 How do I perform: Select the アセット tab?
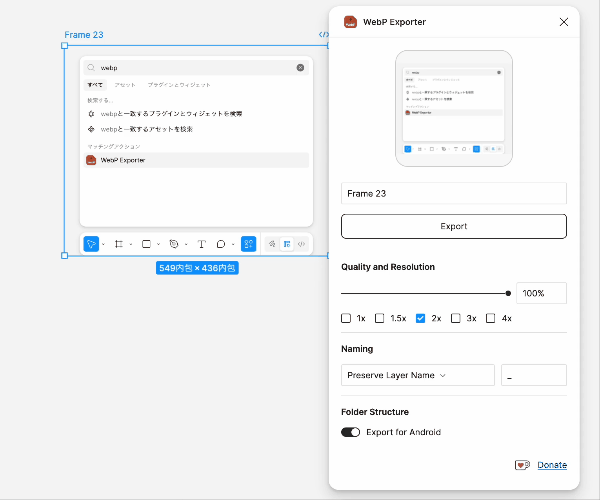[125, 85]
